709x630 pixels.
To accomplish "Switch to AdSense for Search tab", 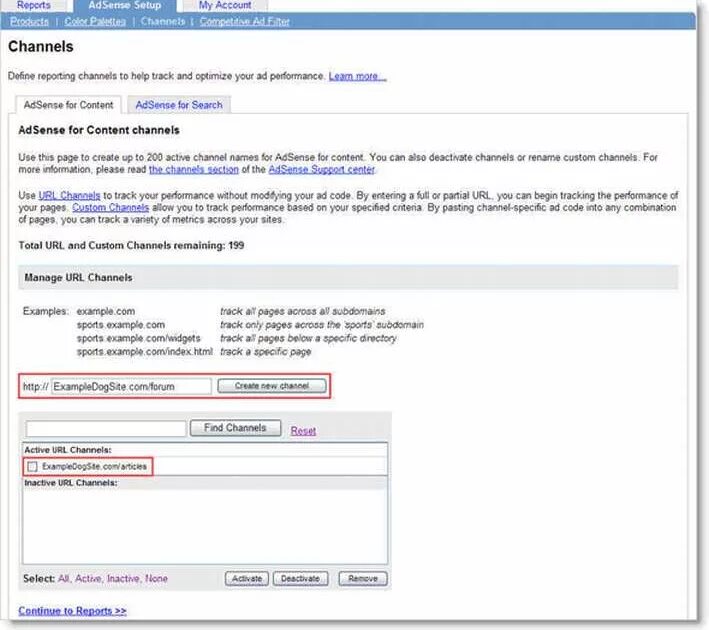I will point(179,105).
